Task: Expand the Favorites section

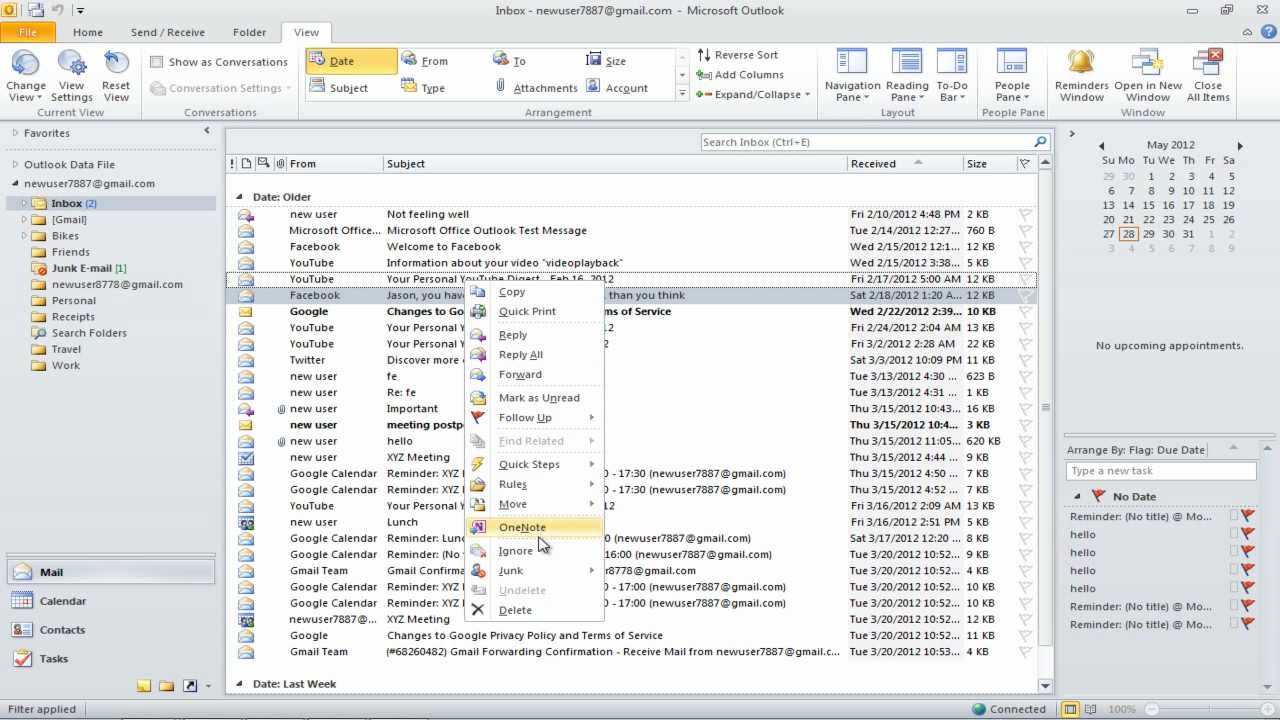Action: click(x=15, y=133)
